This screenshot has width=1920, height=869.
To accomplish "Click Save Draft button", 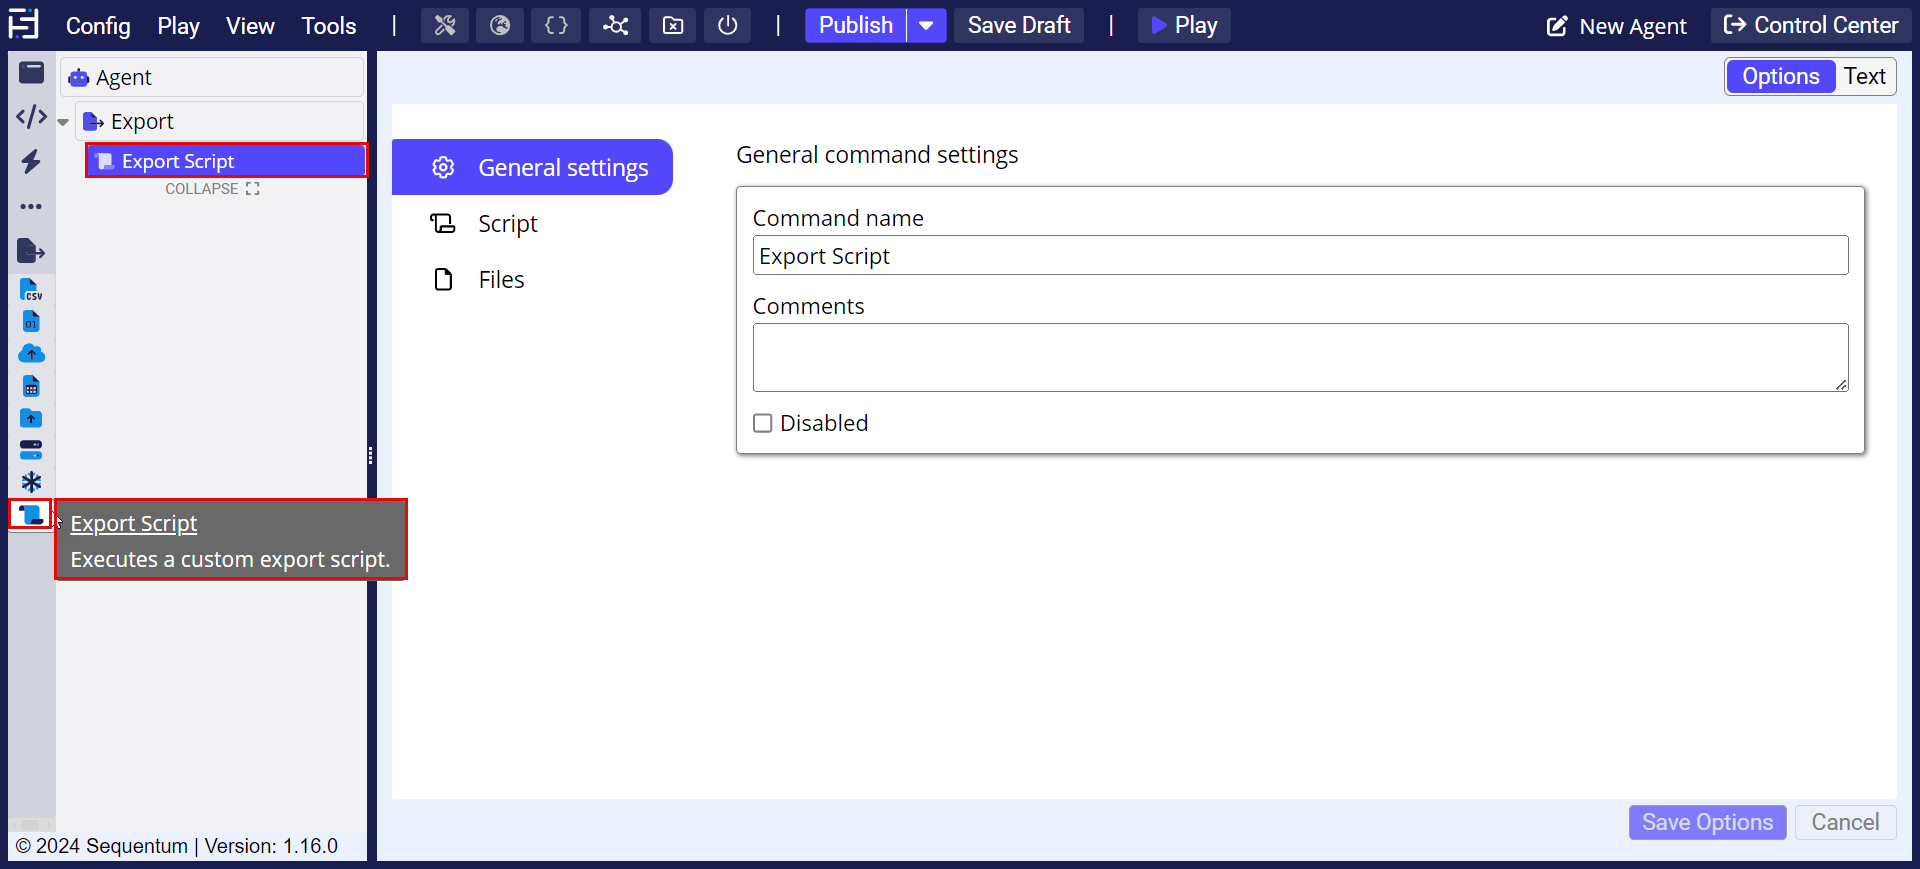I will click(x=1019, y=26).
